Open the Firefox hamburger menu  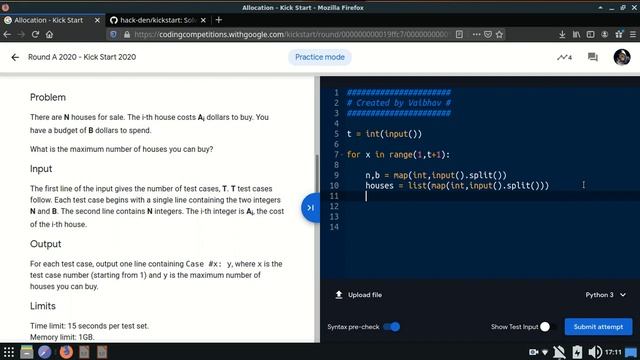(633, 34)
